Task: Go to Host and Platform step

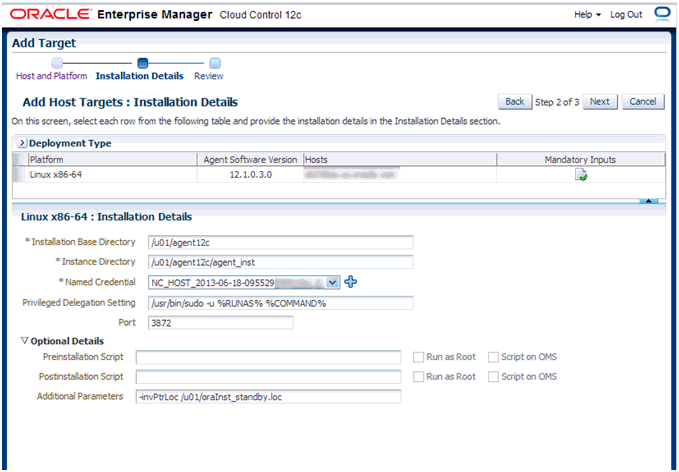Action: click(x=52, y=76)
